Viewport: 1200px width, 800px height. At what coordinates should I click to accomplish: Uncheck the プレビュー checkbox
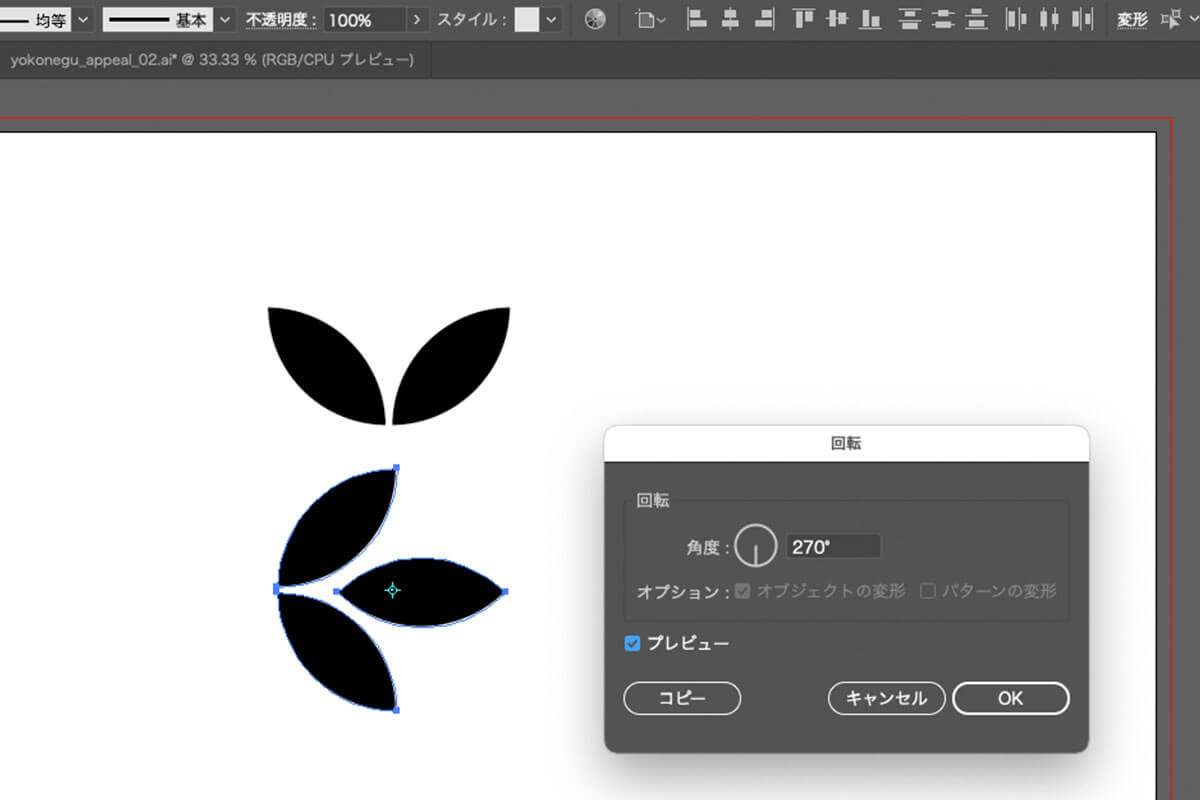click(x=632, y=643)
